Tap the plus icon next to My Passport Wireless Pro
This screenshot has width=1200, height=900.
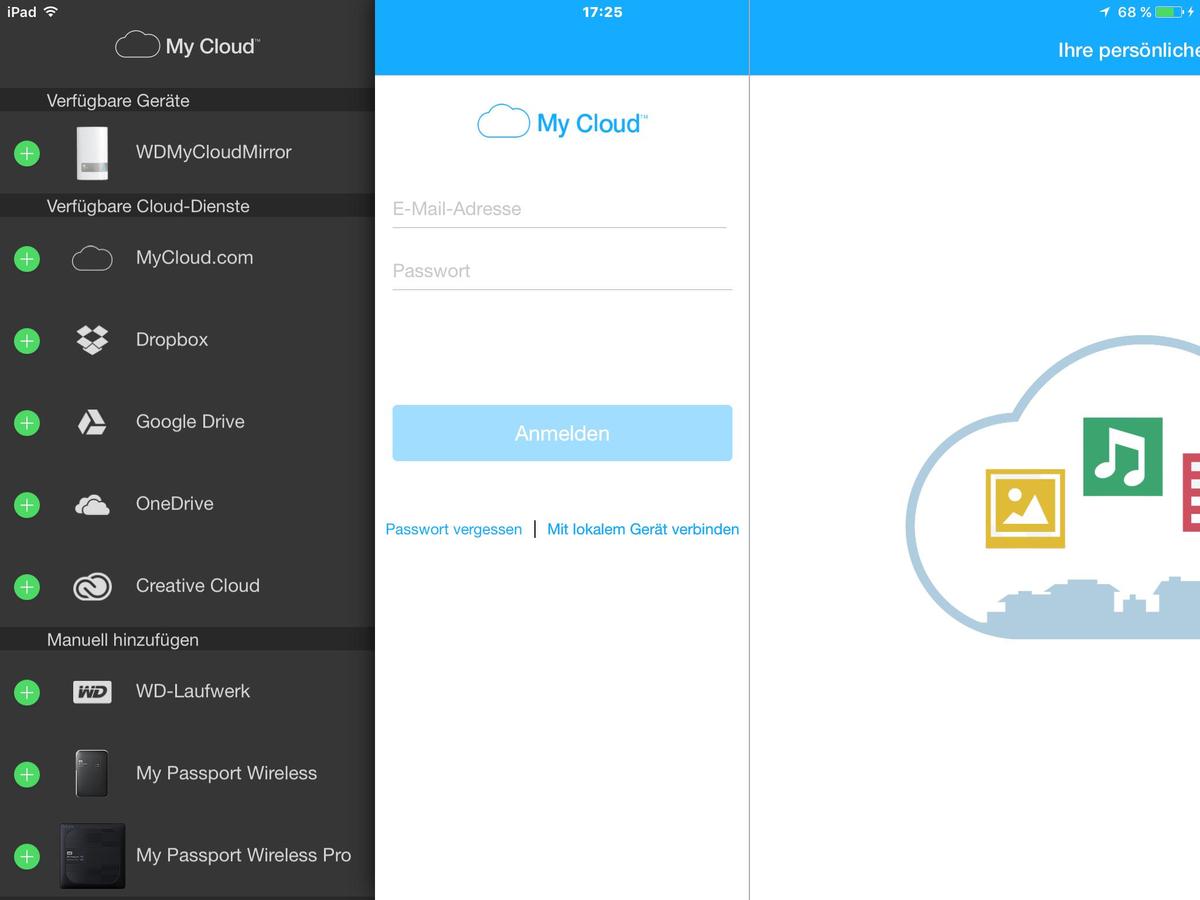(x=27, y=856)
